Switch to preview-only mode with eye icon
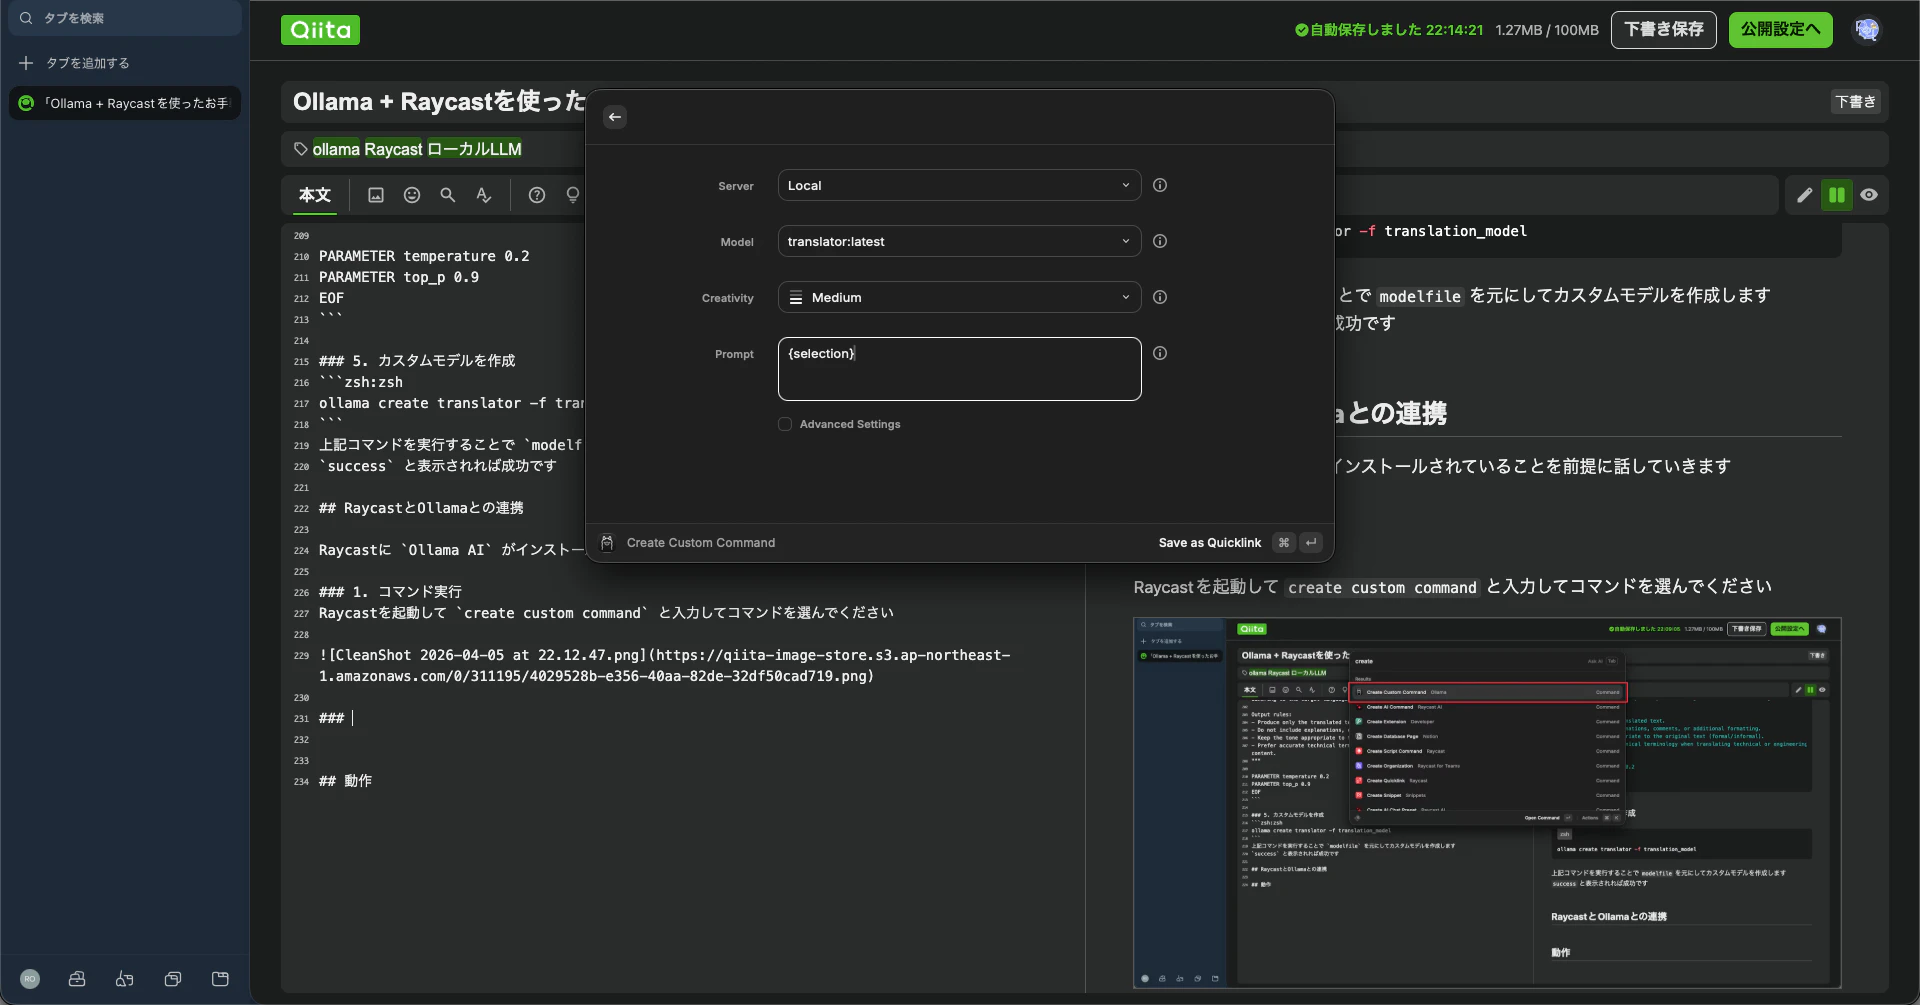The width and height of the screenshot is (1920, 1005). [1869, 195]
